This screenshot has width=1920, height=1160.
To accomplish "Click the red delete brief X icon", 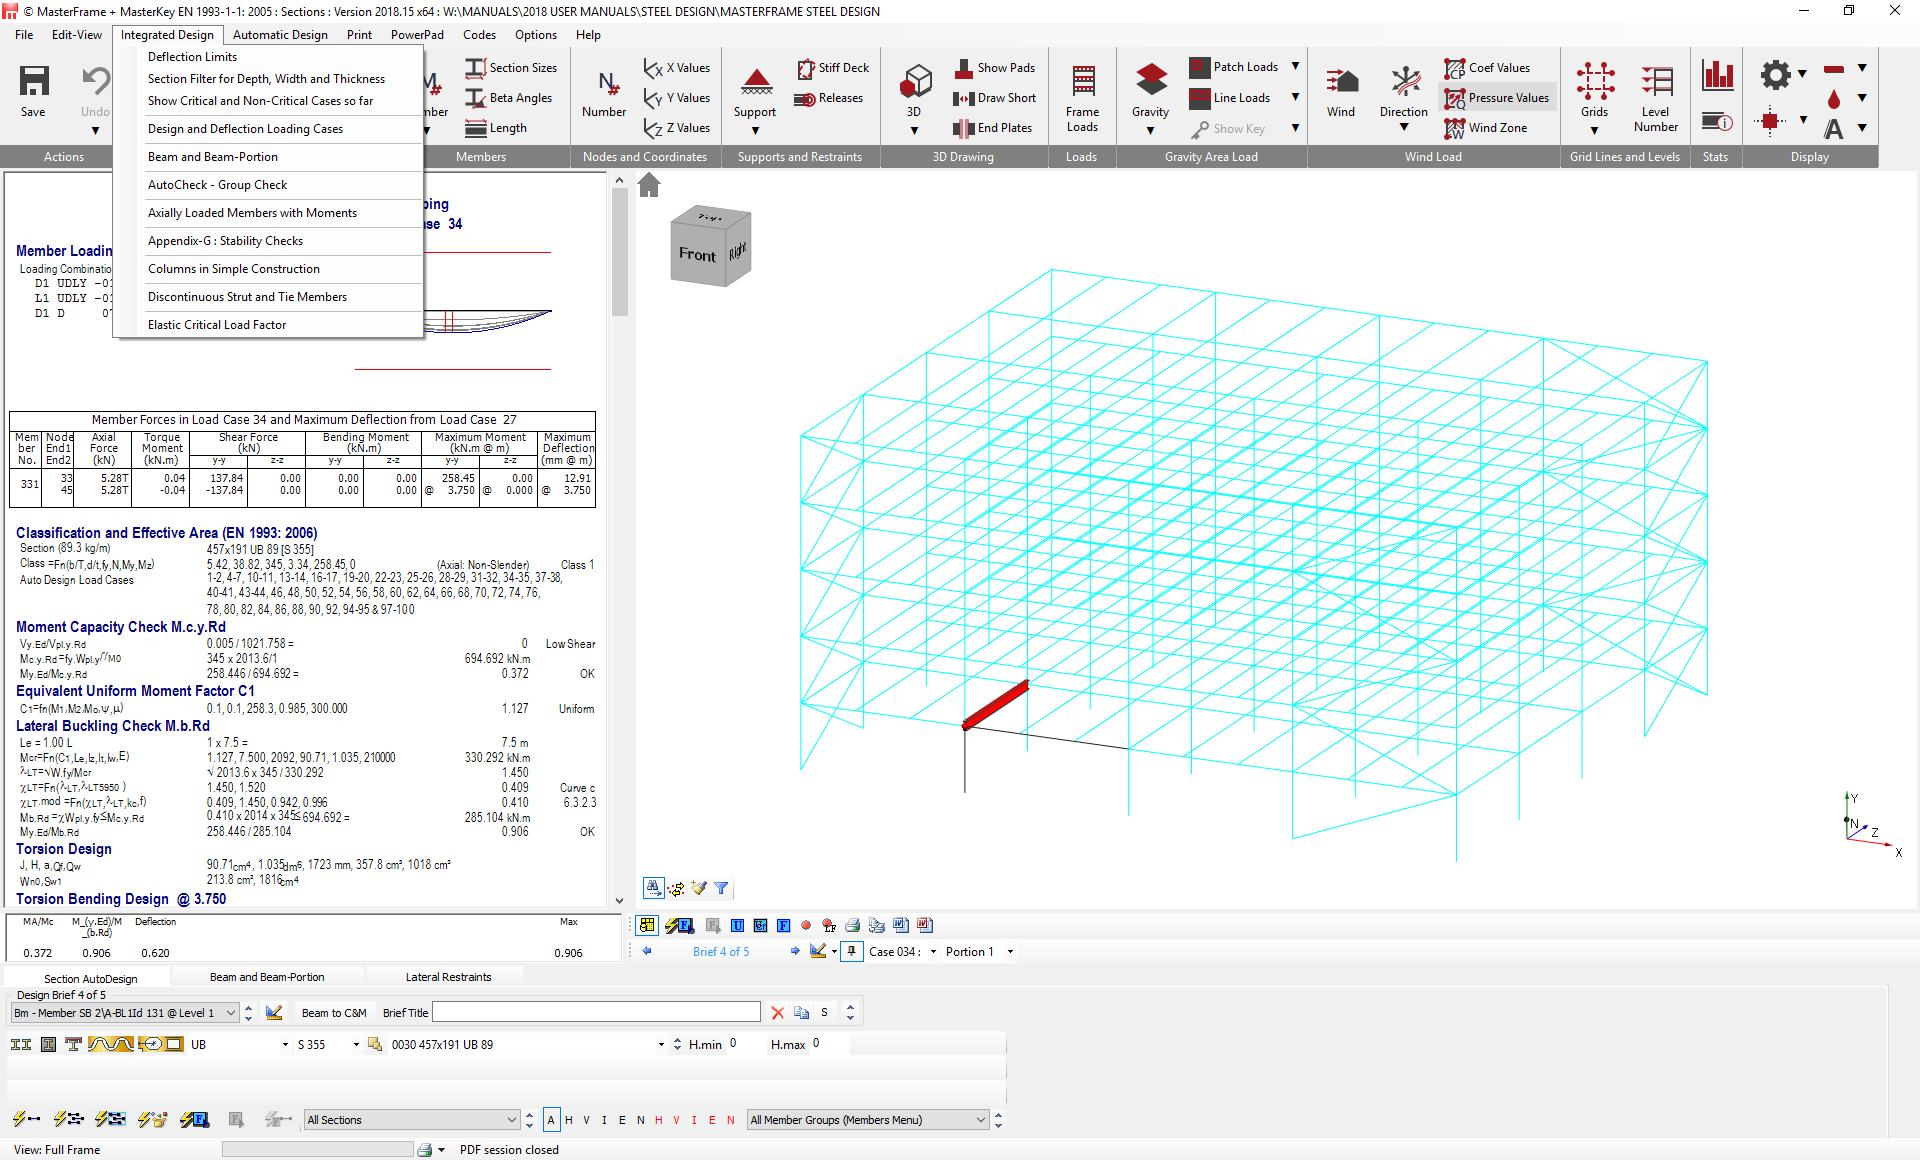I will [x=778, y=1013].
